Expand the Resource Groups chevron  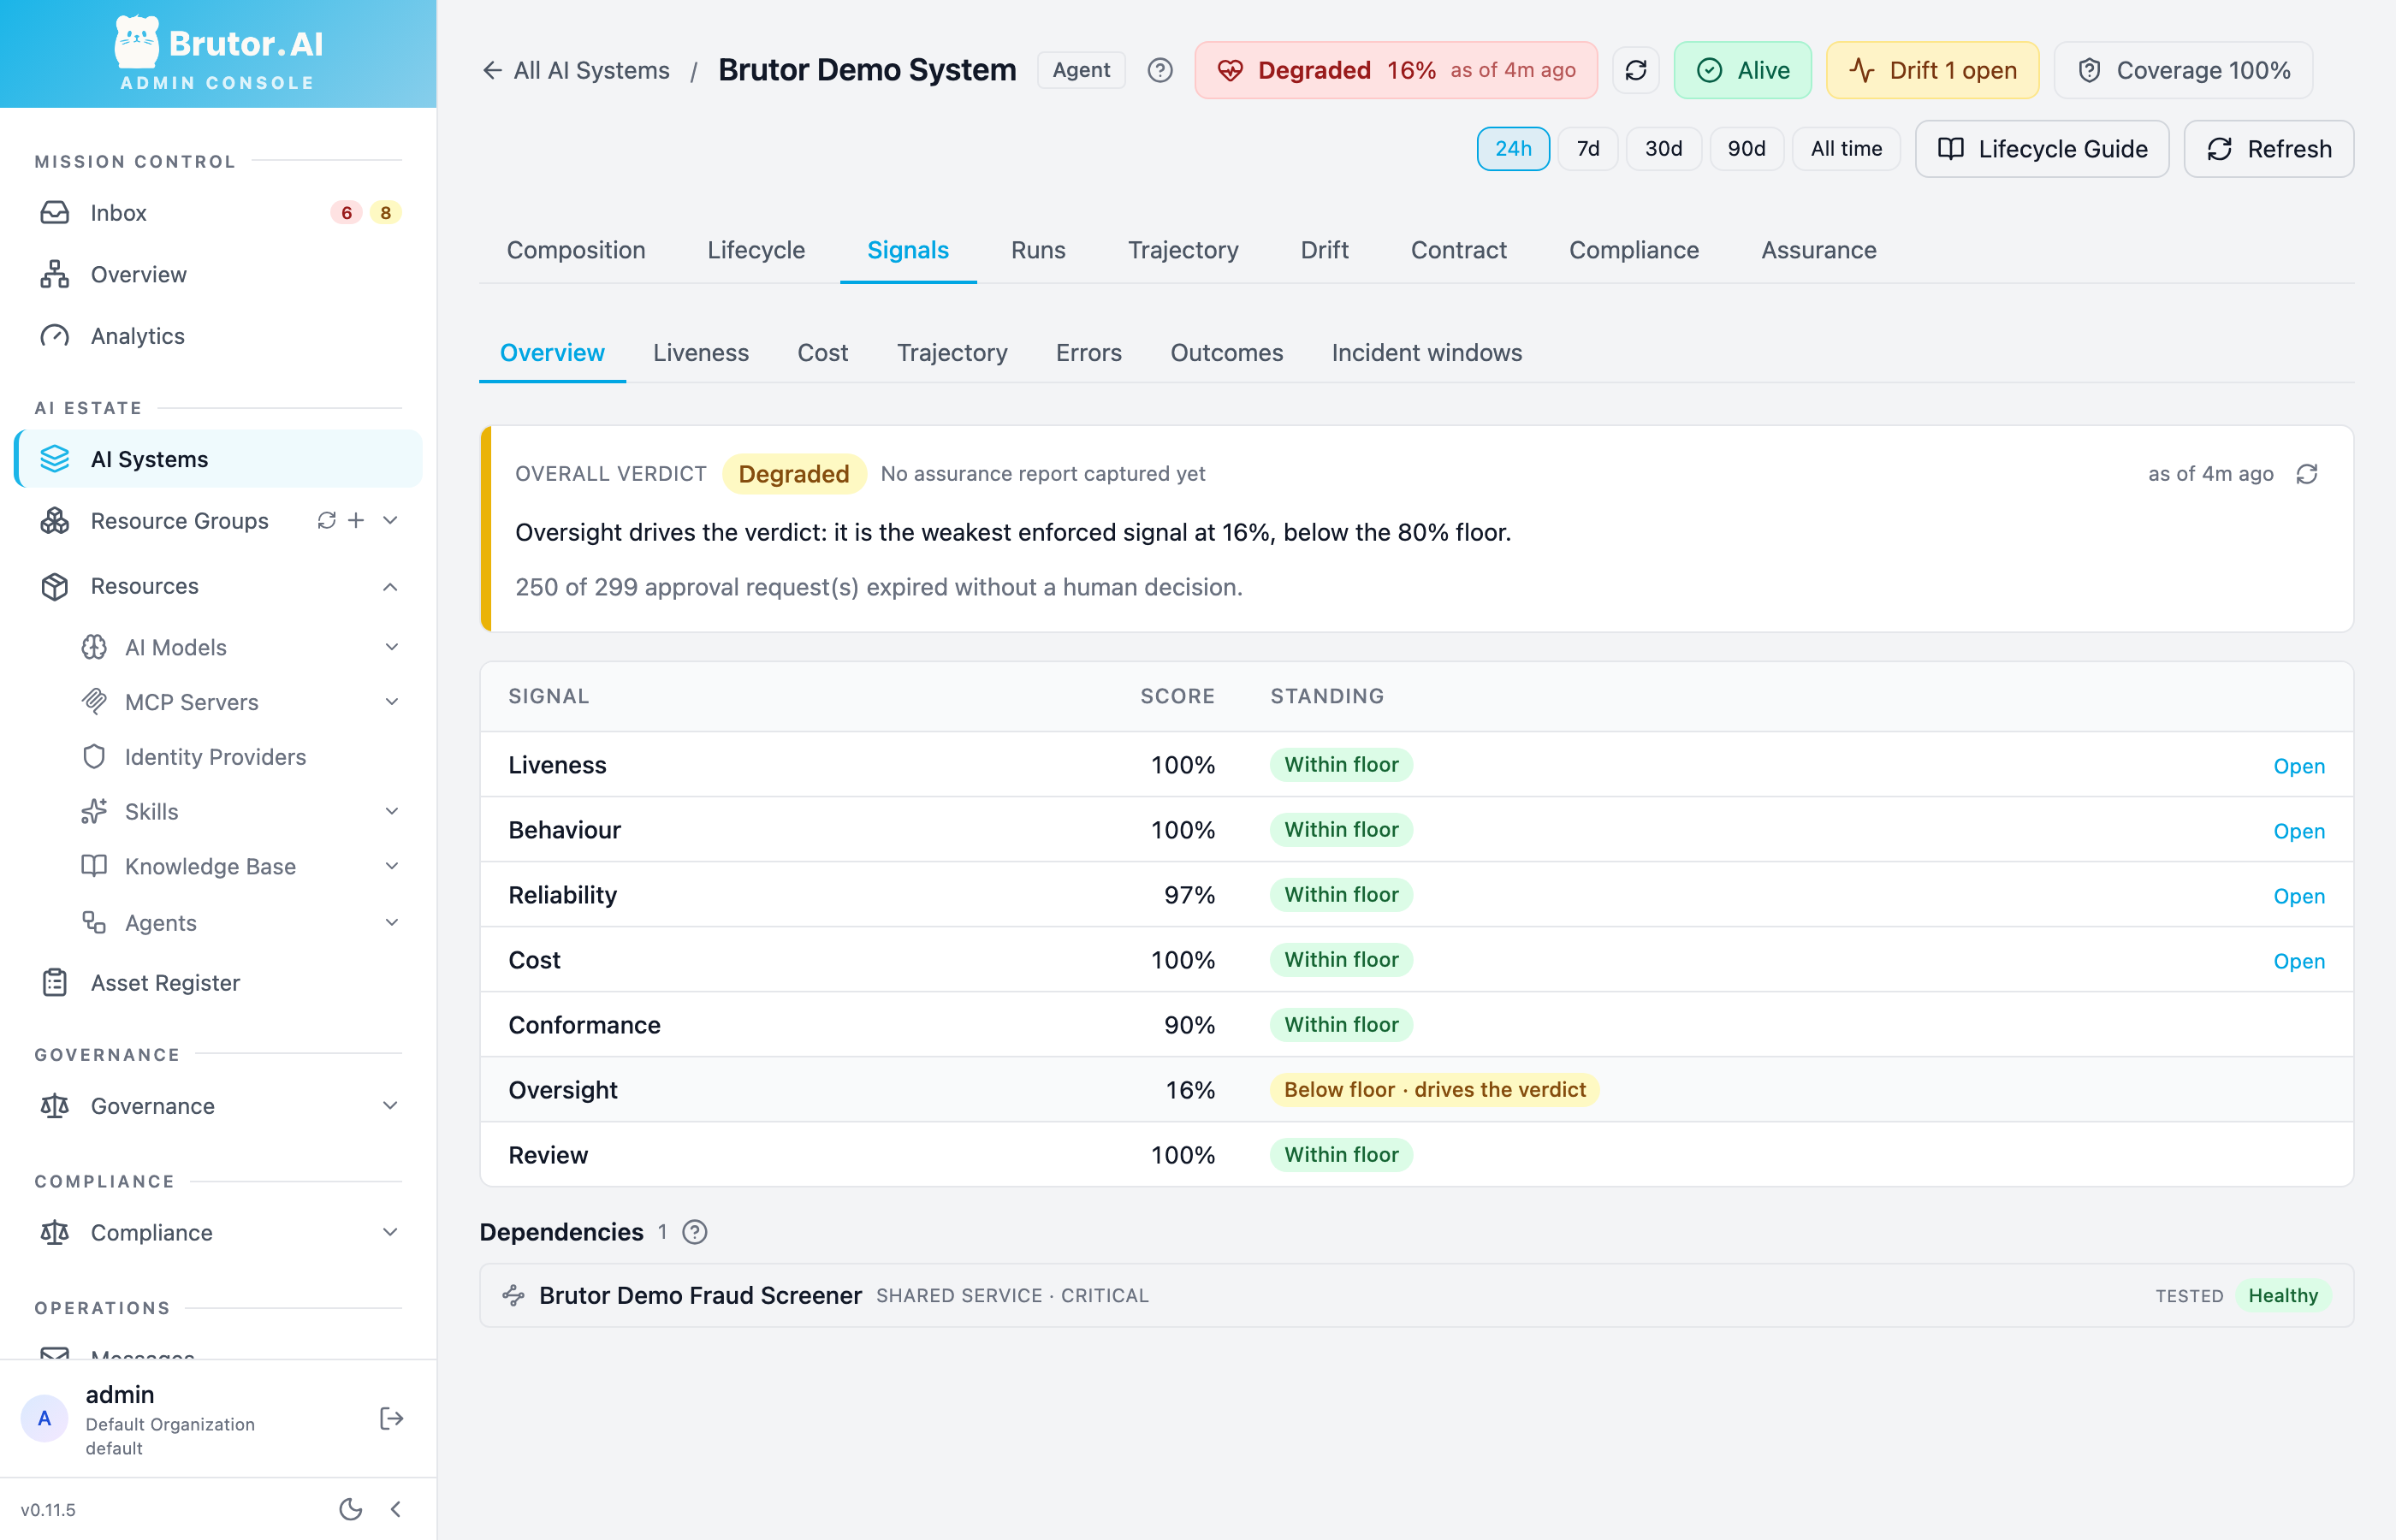coord(391,520)
